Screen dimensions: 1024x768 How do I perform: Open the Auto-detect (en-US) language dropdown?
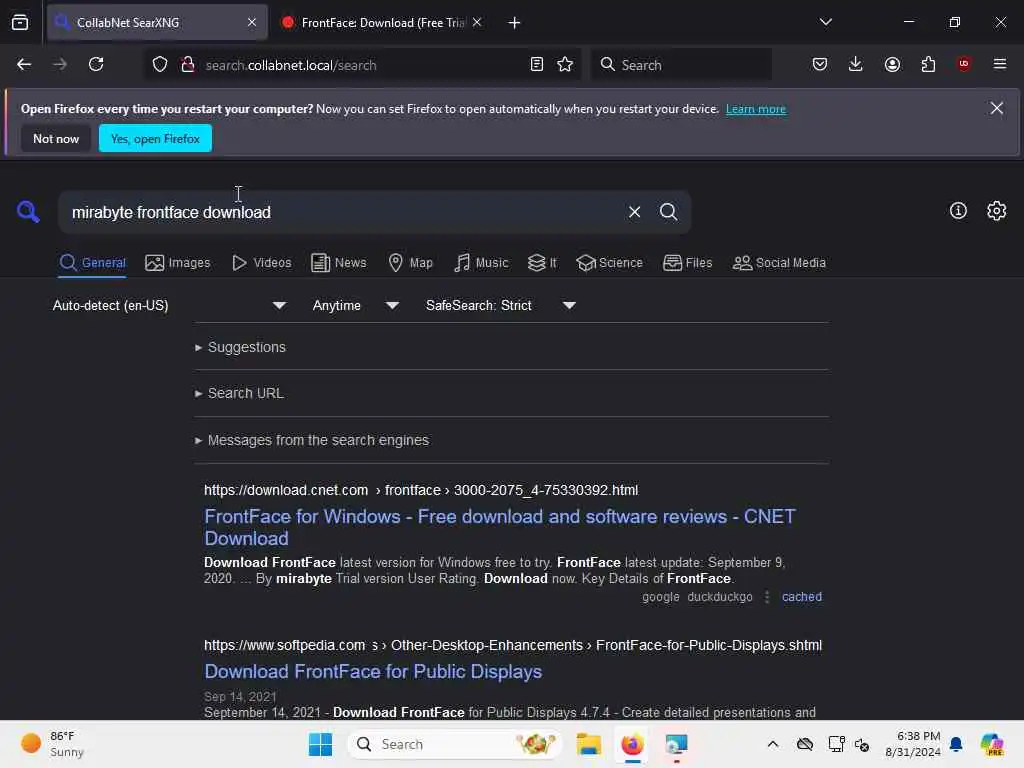coord(169,305)
